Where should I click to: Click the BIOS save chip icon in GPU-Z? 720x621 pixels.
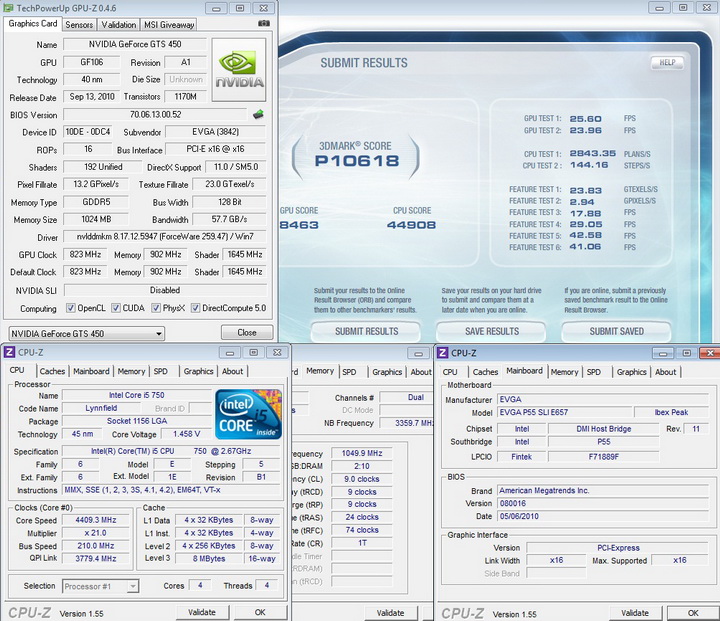pos(259,114)
